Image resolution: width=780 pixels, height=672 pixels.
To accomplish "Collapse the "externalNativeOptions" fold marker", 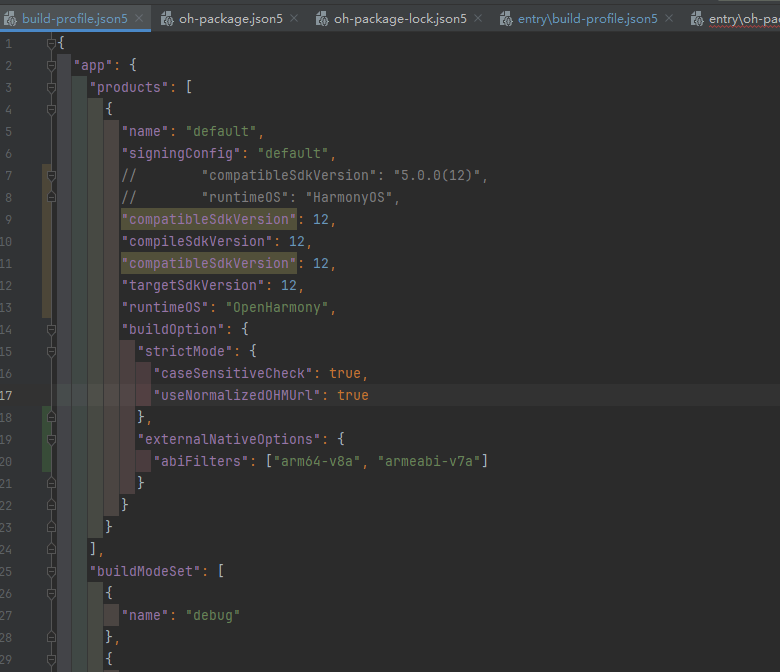I will pos(51,439).
